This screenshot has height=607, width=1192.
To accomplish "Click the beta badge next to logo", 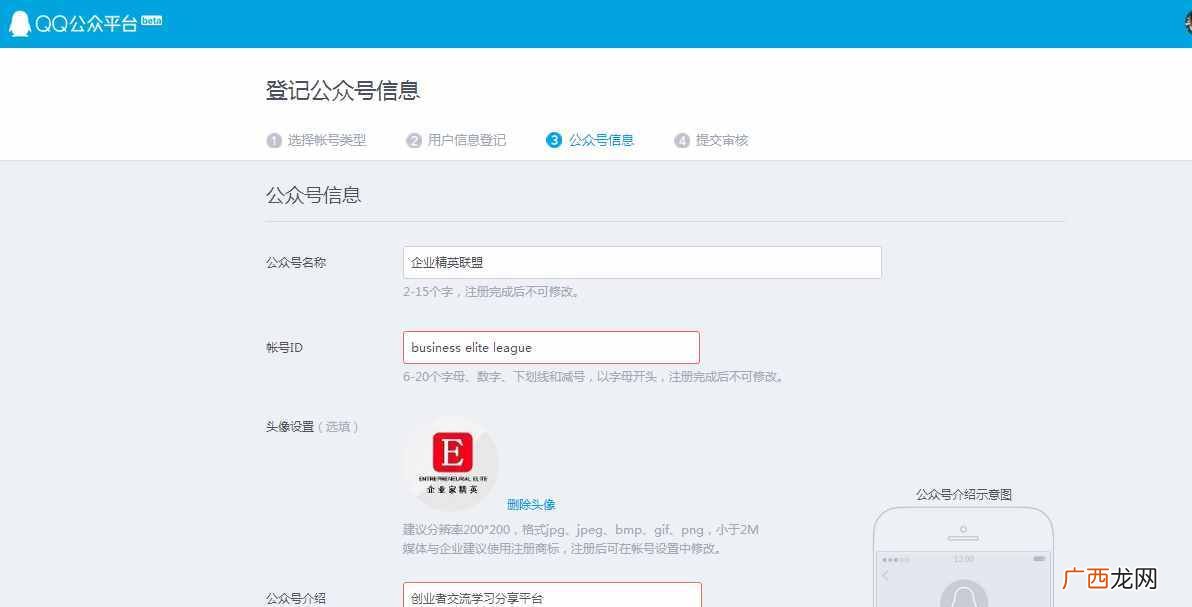I will pos(151,21).
